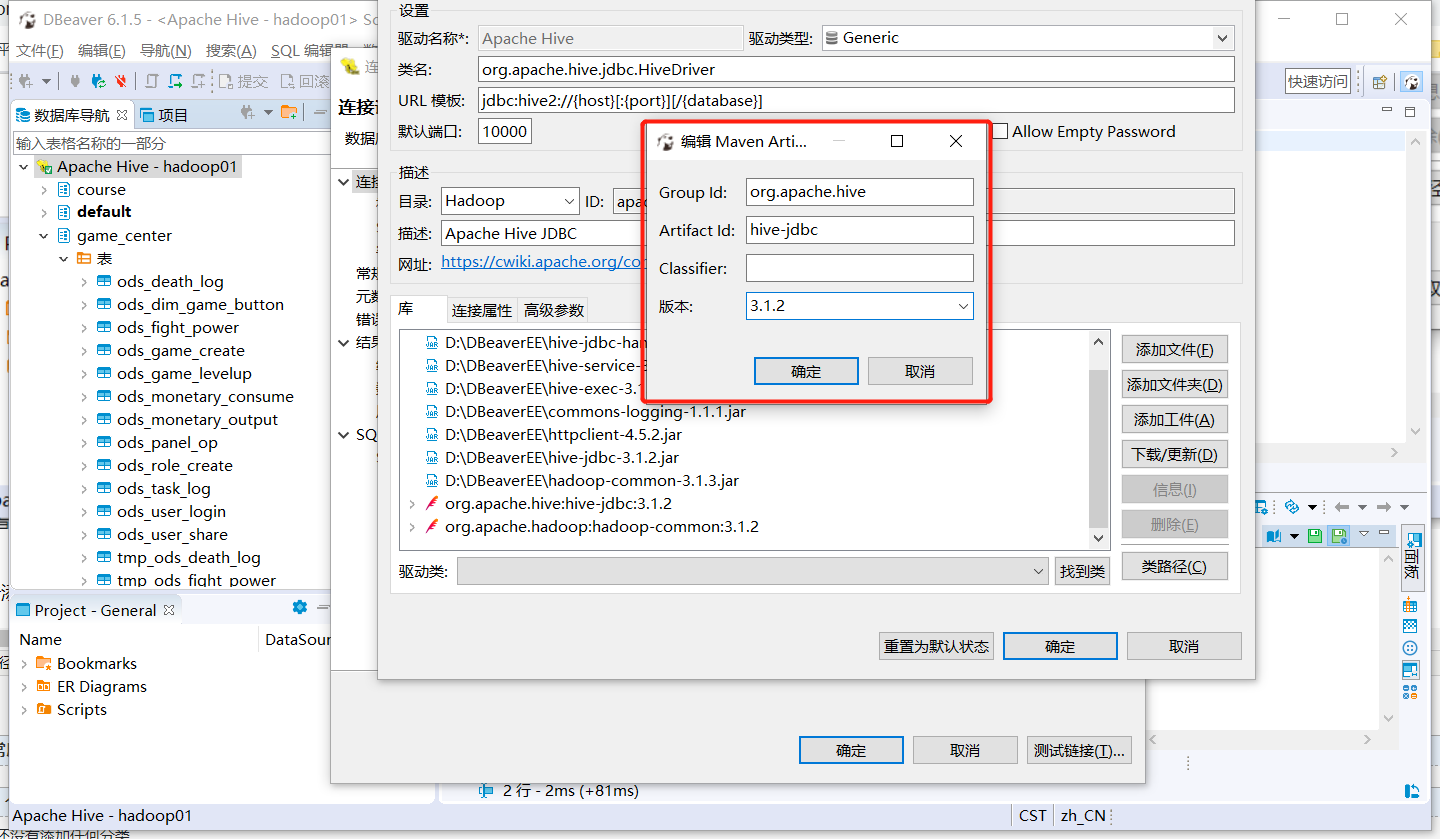The height and width of the screenshot is (839, 1440).
Task: Click the 下载/更新(D) button
Action: tap(1175, 455)
